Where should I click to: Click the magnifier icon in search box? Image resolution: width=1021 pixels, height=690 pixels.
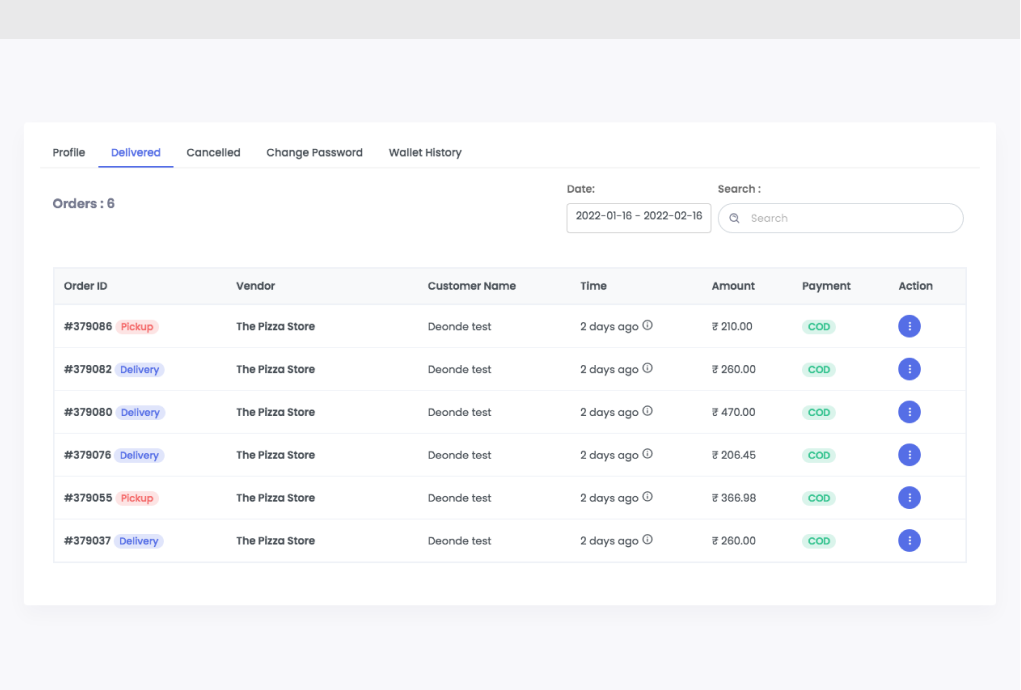tap(734, 218)
